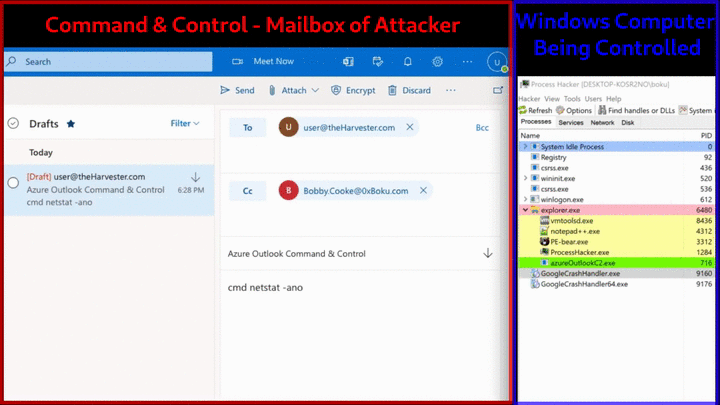The width and height of the screenshot is (720, 405).
Task: Click Find handles or DLLs
Action: click(x=636, y=110)
